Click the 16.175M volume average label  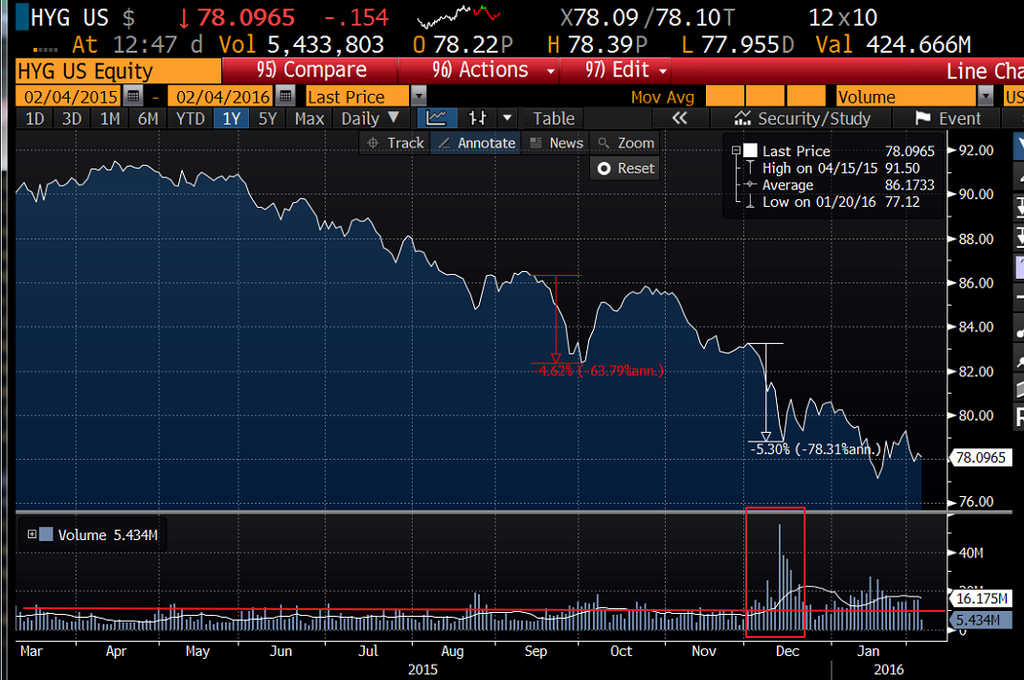pos(981,598)
